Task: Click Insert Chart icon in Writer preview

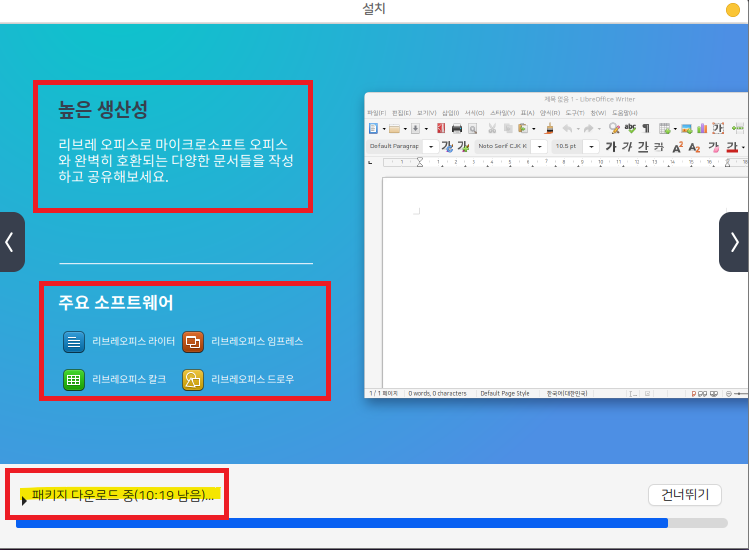Action: [x=702, y=128]
